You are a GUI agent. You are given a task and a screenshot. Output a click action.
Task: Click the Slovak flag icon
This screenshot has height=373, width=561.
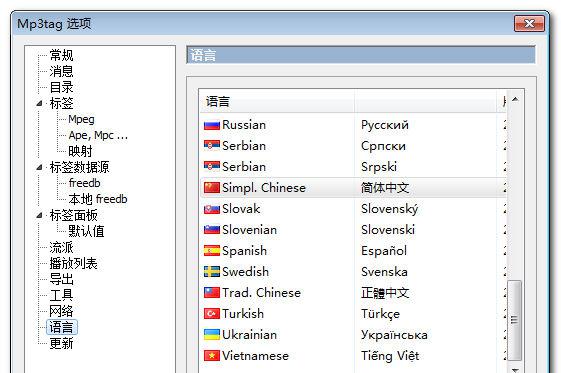click(211, 209)
